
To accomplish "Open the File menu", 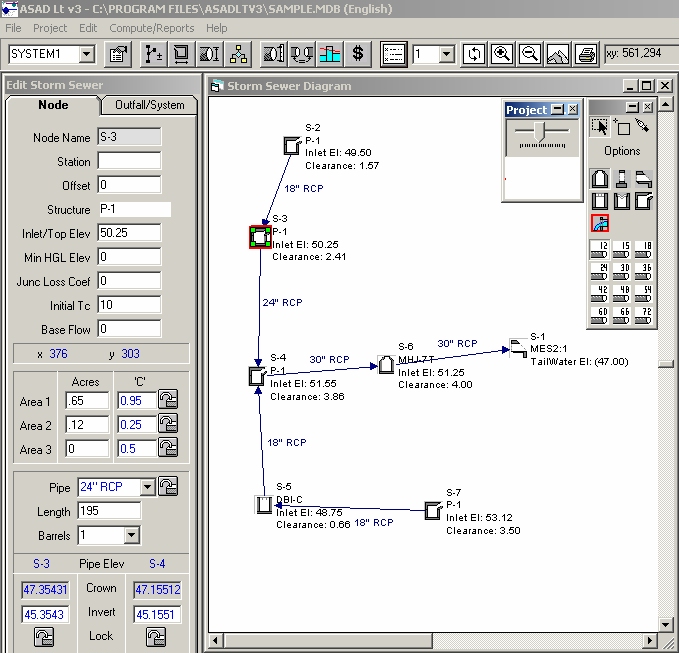I will click(13, 28).
